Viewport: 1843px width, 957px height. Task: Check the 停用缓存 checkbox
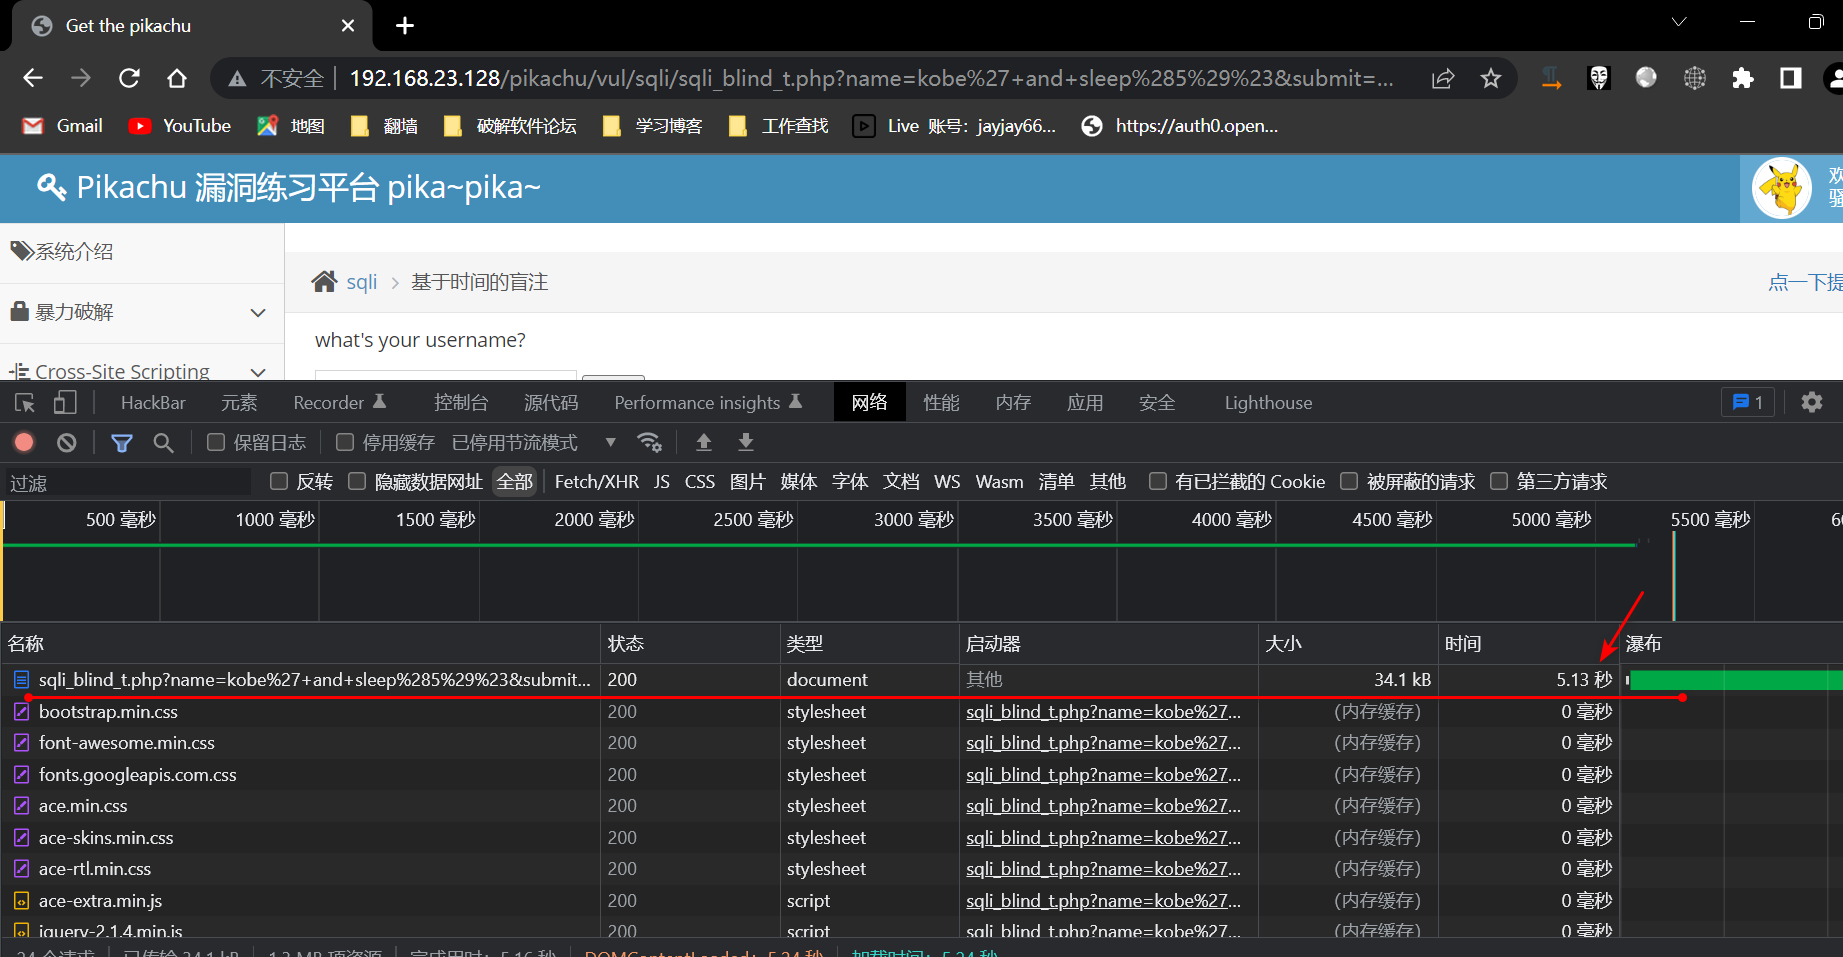click(x=345, y=442)
